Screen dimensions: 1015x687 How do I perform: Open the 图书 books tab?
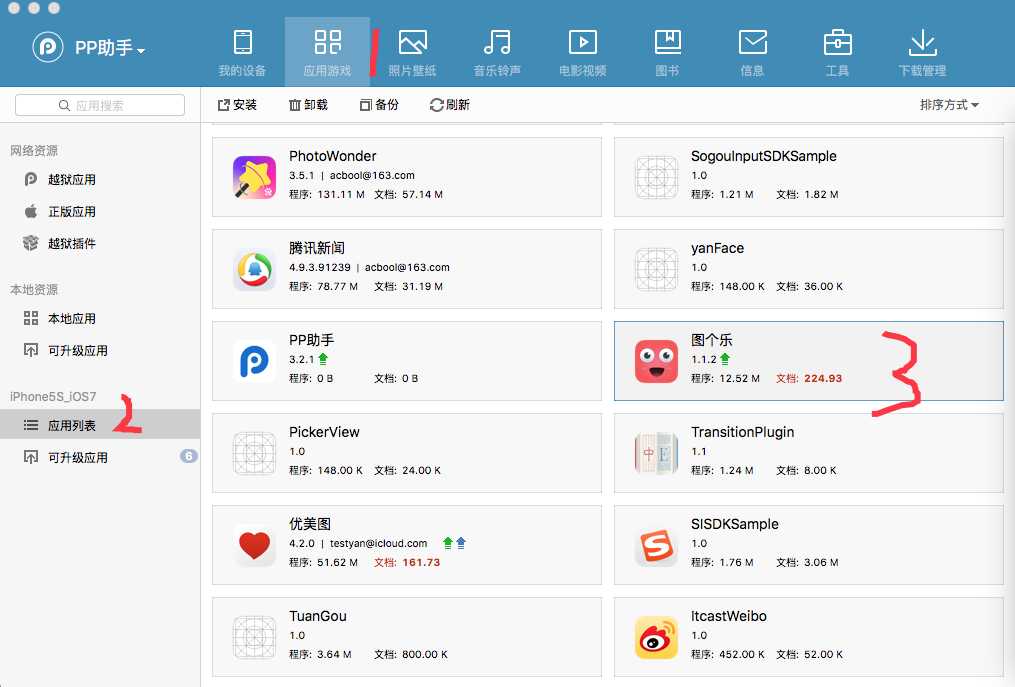(x=667, y=53)
